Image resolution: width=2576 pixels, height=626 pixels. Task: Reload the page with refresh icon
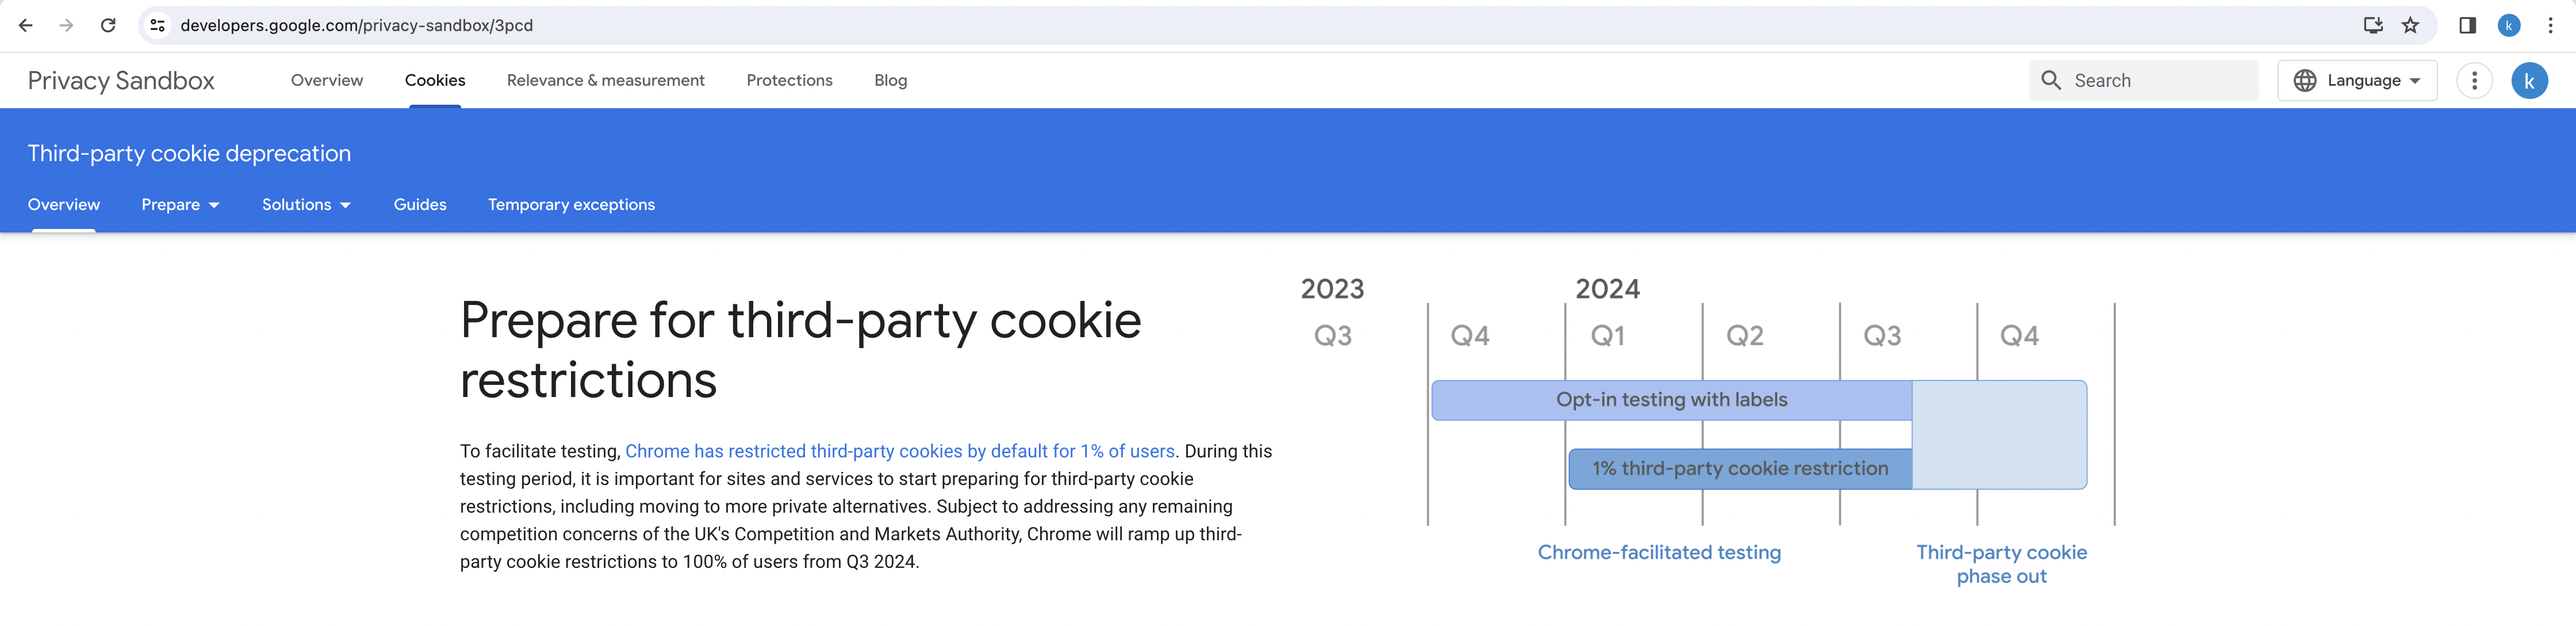click(x=108, y=25)
